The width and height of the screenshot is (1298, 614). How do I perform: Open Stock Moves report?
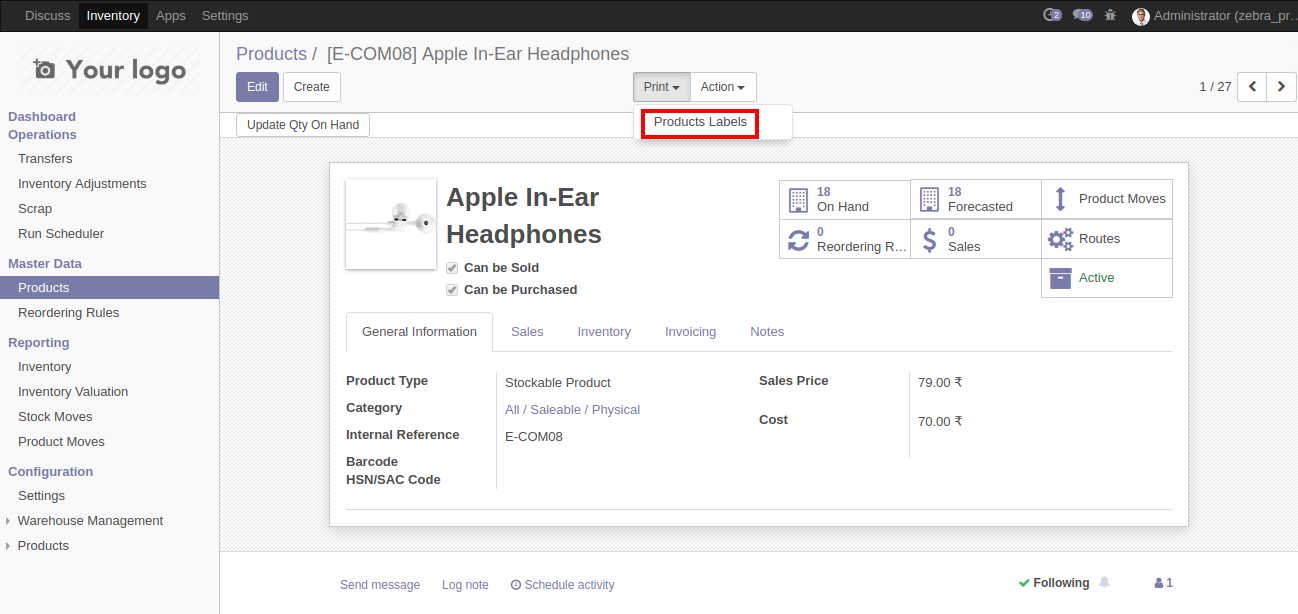coord(55,417)
